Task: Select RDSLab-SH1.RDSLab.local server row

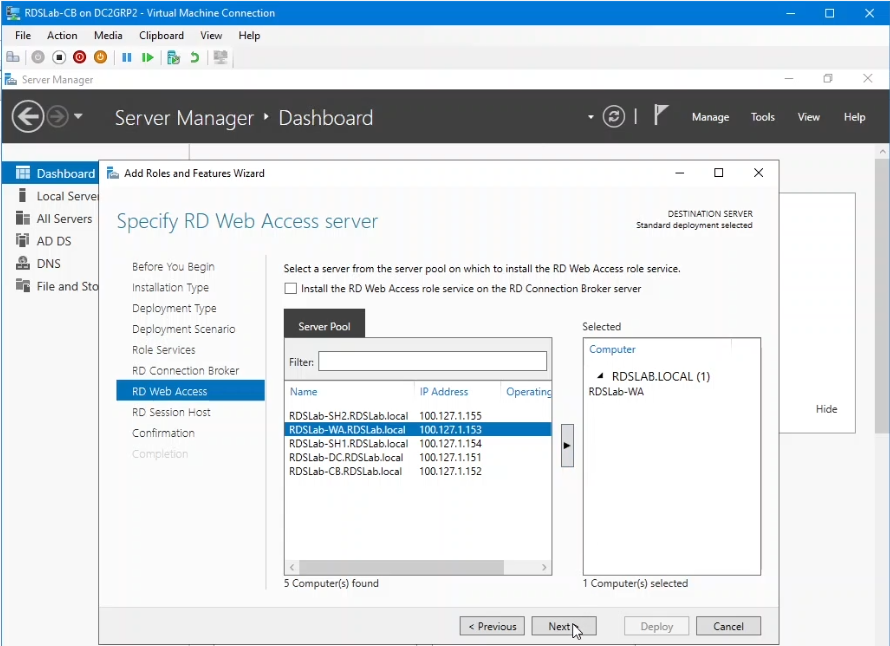Action: click(418, 443)
